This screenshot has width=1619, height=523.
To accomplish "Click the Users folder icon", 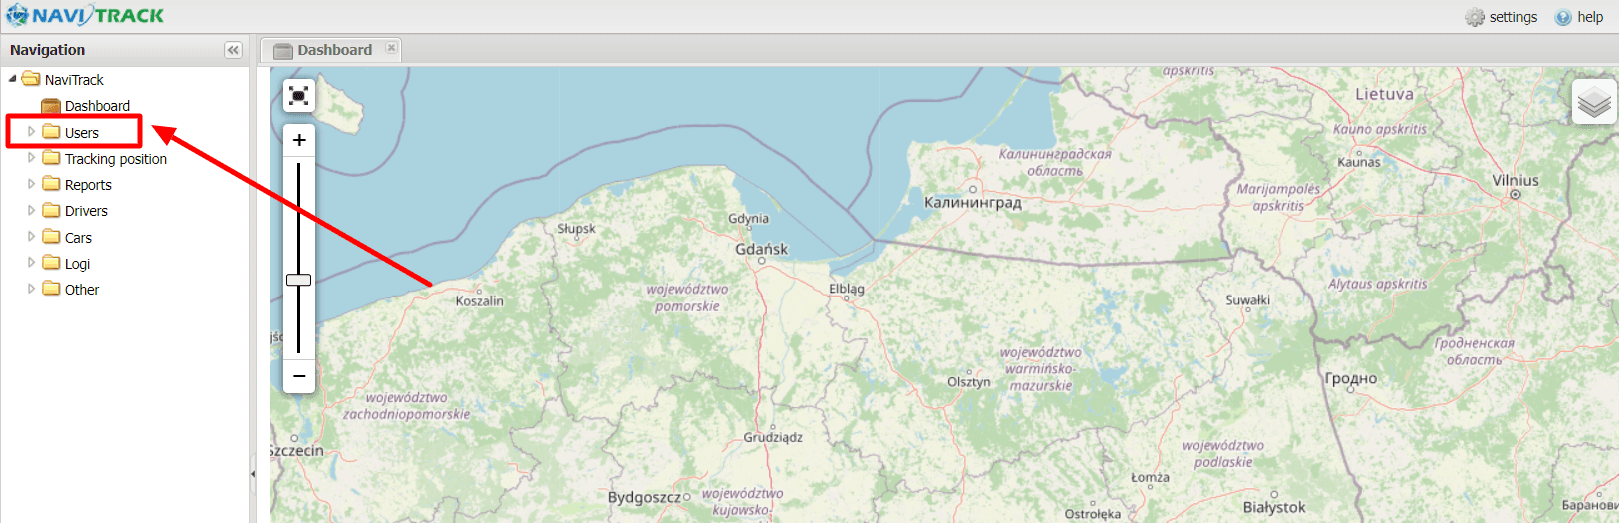I will 51,132.
